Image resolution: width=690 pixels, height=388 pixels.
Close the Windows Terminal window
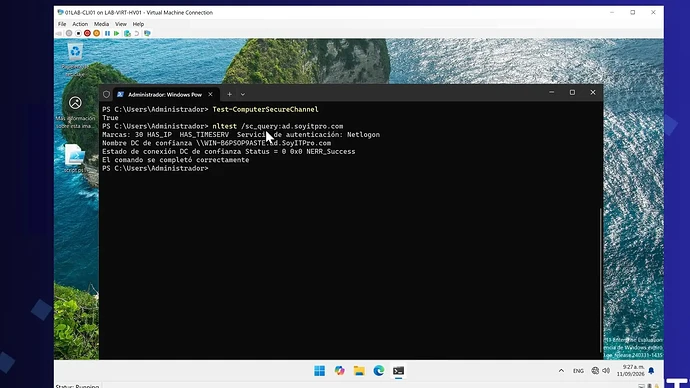pos(593,92)
